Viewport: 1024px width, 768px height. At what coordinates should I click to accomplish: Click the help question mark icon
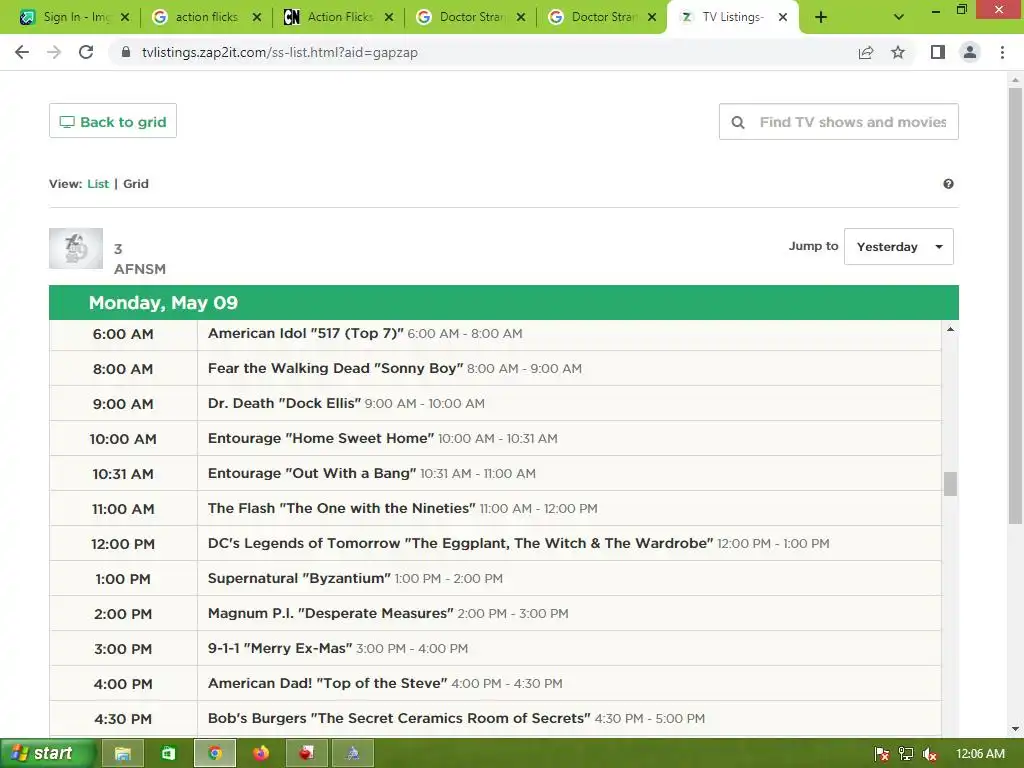tap(948, 184)
